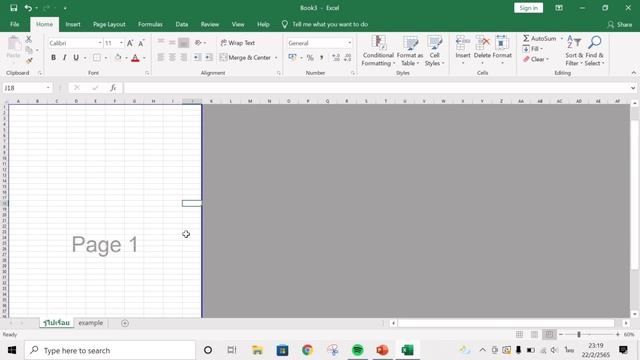The height and width of the screenshot is (360, 640).
Task: Apply red font color
Action: (136, 58)
